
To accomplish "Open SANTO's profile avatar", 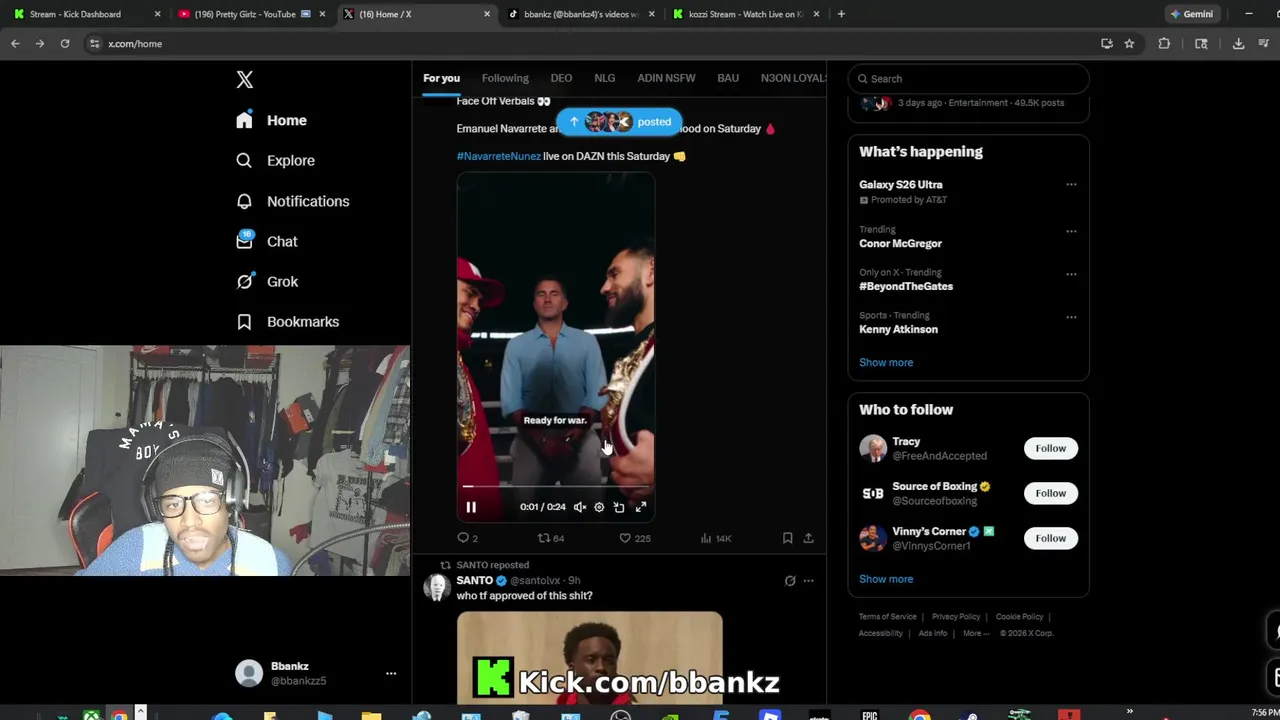I will tap(437, 587).
